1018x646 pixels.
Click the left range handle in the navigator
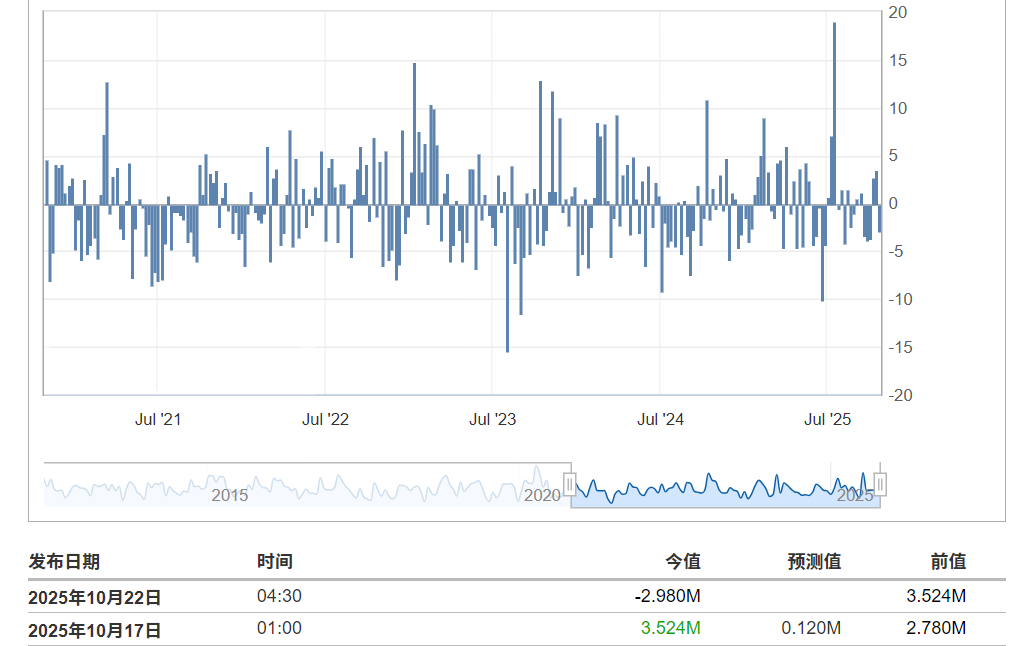point(570,485)
